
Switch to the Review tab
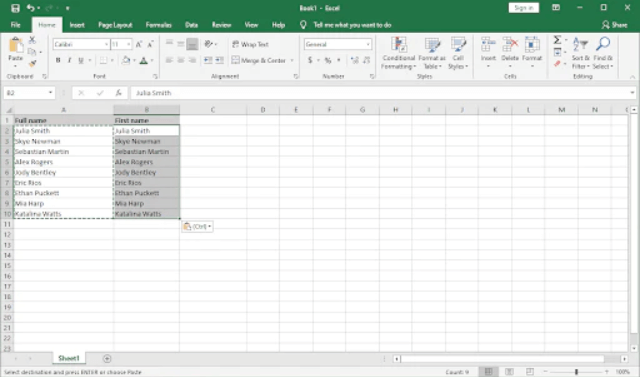point(222,25)
